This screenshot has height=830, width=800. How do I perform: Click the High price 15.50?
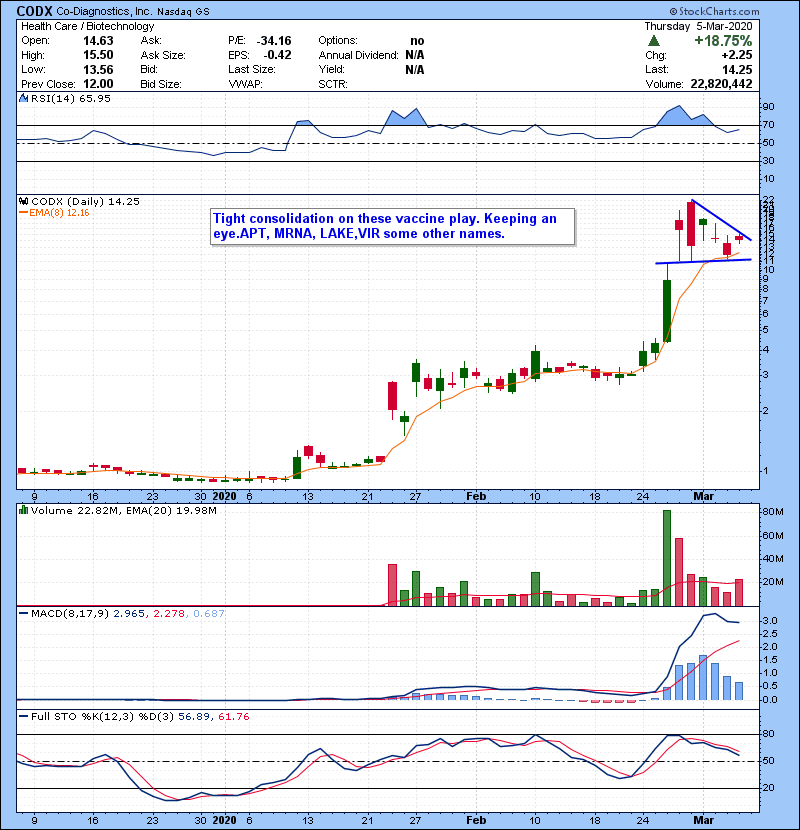point(98,55)
